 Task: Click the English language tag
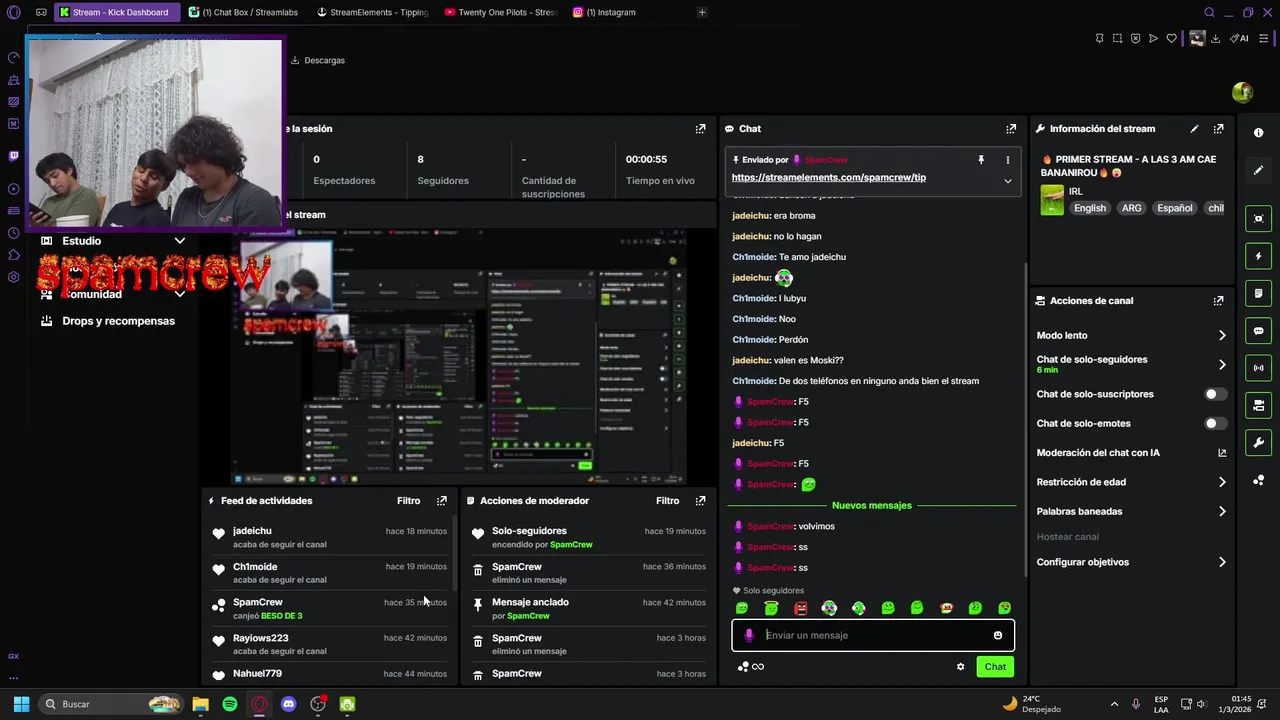[1090, 208]
